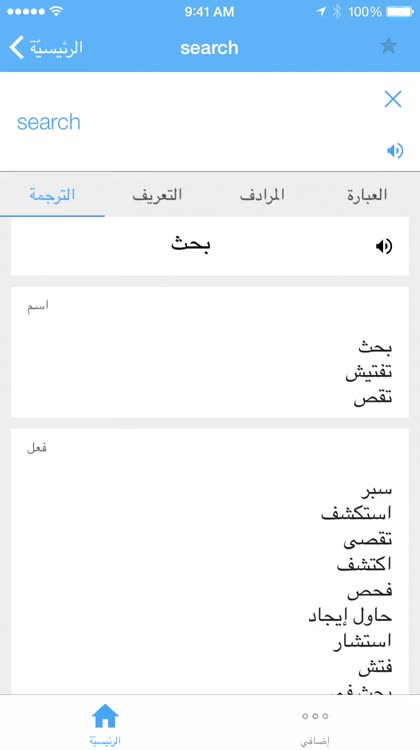Switch to the المرادف tab
This screenshot has width=420, height=750.
pyautogui.click(x=262, y=195)
